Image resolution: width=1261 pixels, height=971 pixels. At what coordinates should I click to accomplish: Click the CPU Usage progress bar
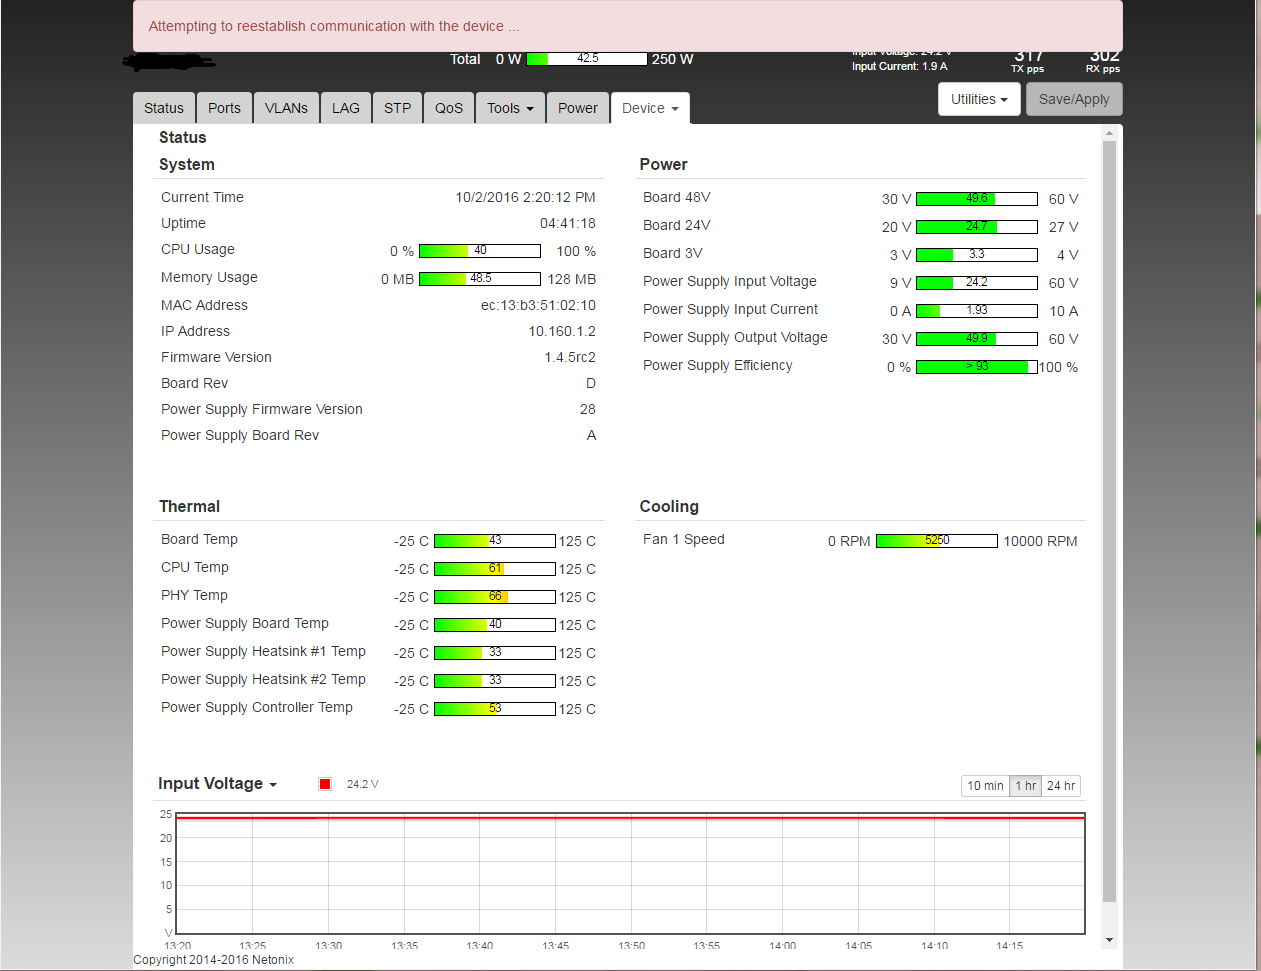(479, 251)
